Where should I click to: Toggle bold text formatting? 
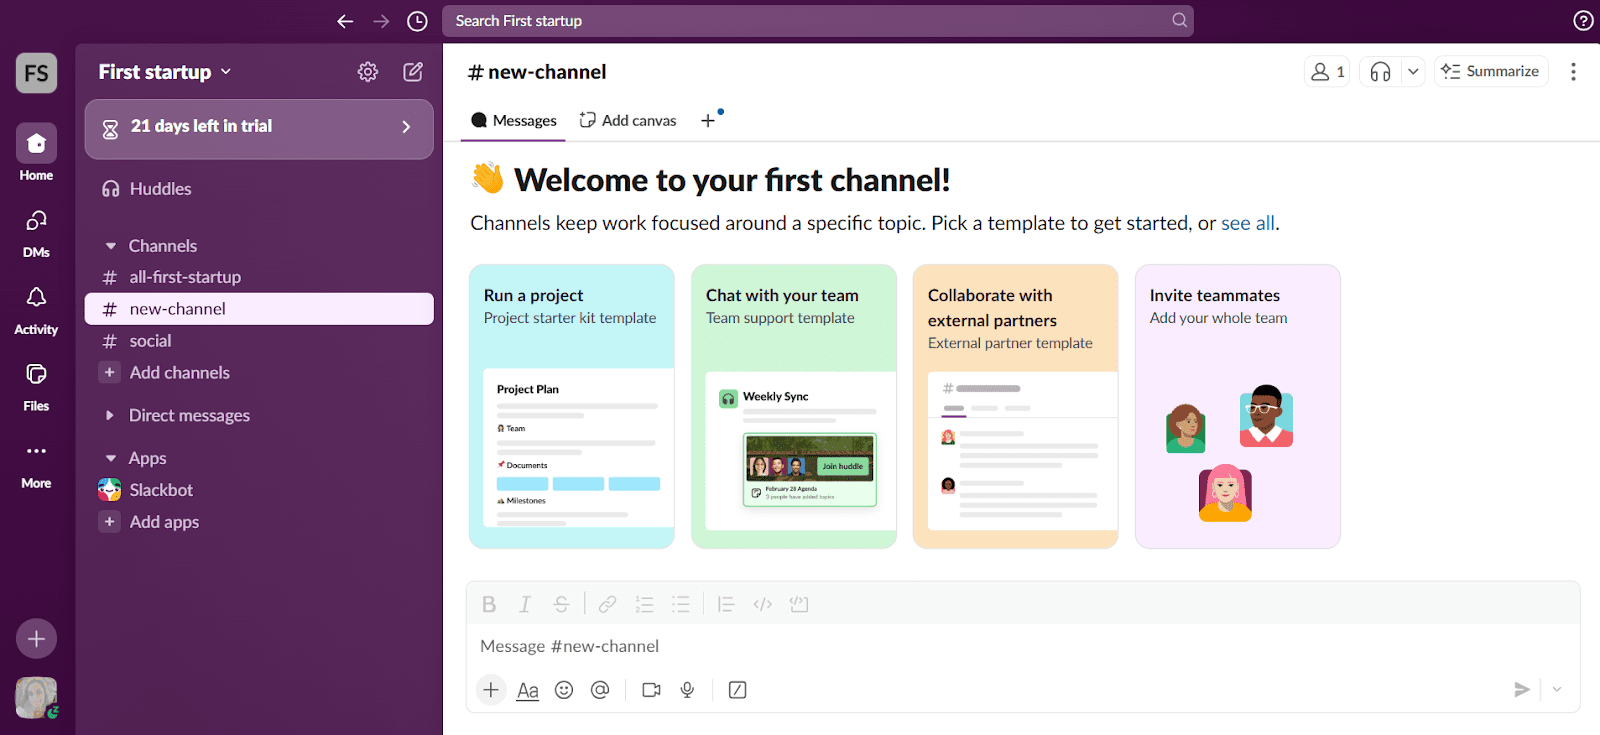pos(489,604)
